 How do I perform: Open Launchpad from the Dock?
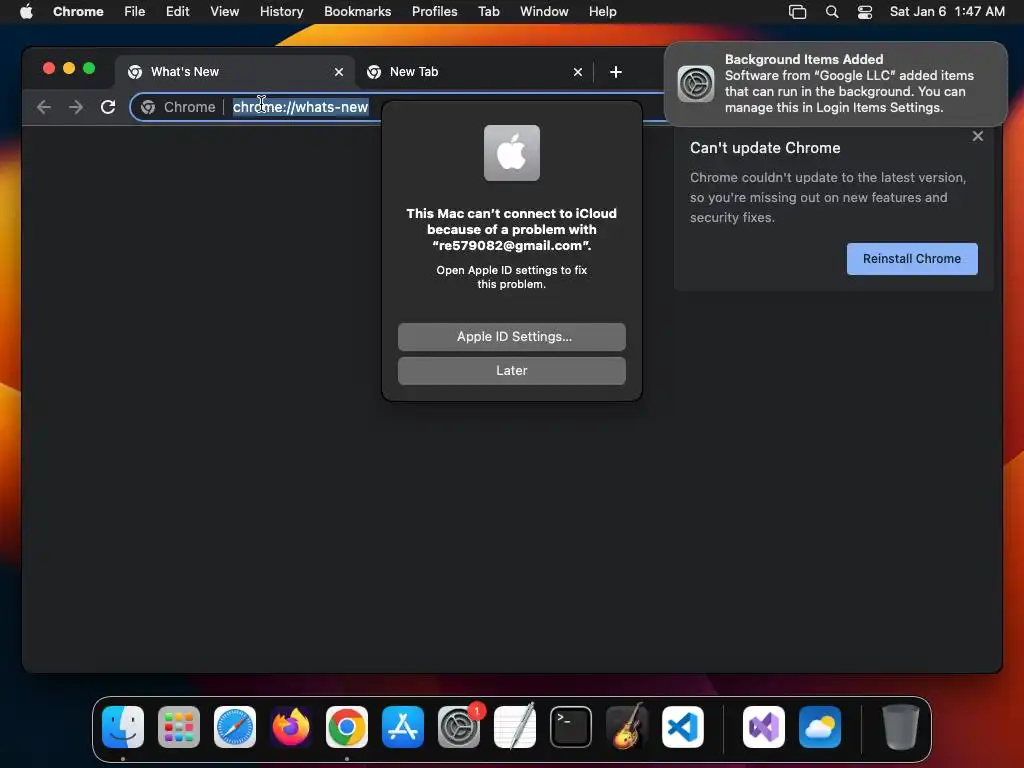pos(179,727)
